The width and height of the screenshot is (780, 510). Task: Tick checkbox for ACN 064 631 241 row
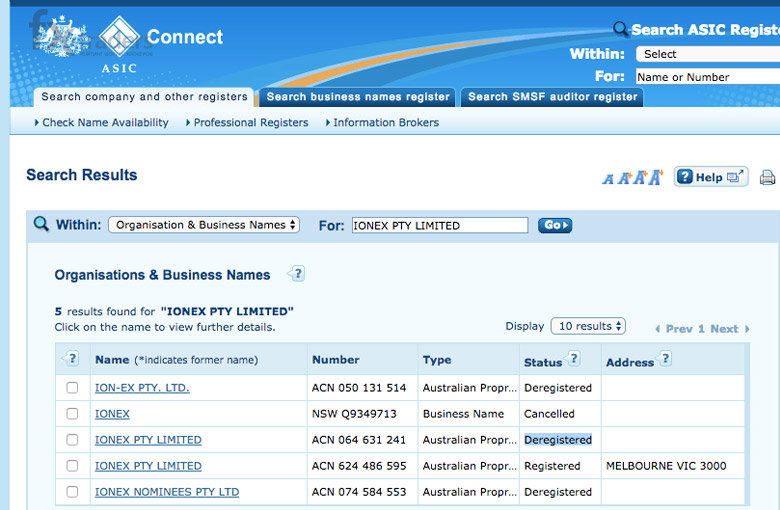(72, 439)
